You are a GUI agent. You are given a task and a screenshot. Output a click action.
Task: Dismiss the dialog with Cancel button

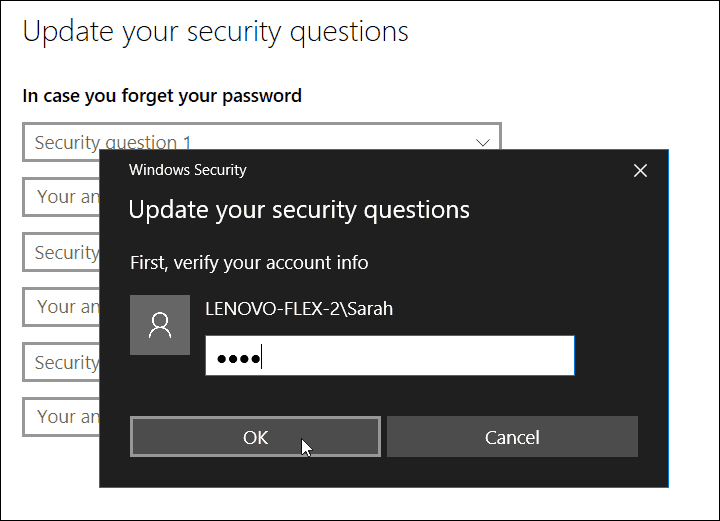(512, 437)
